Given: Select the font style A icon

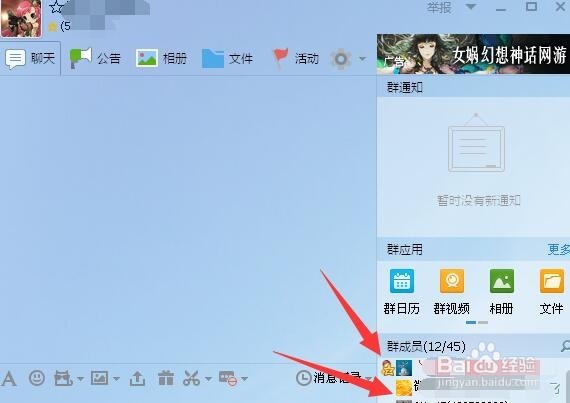Looking at the screenshot, I should tap(9, 378).
